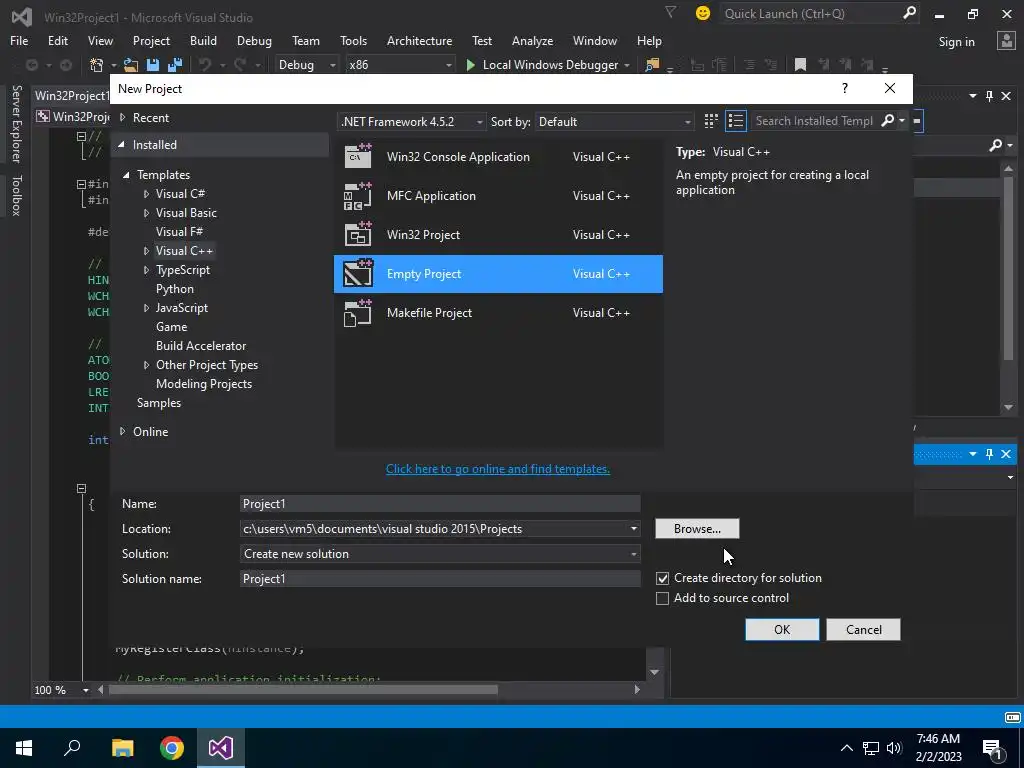Open the New Project dialog help icon
This screenshot has height=768, width=1024.
(x=844, y=88)
